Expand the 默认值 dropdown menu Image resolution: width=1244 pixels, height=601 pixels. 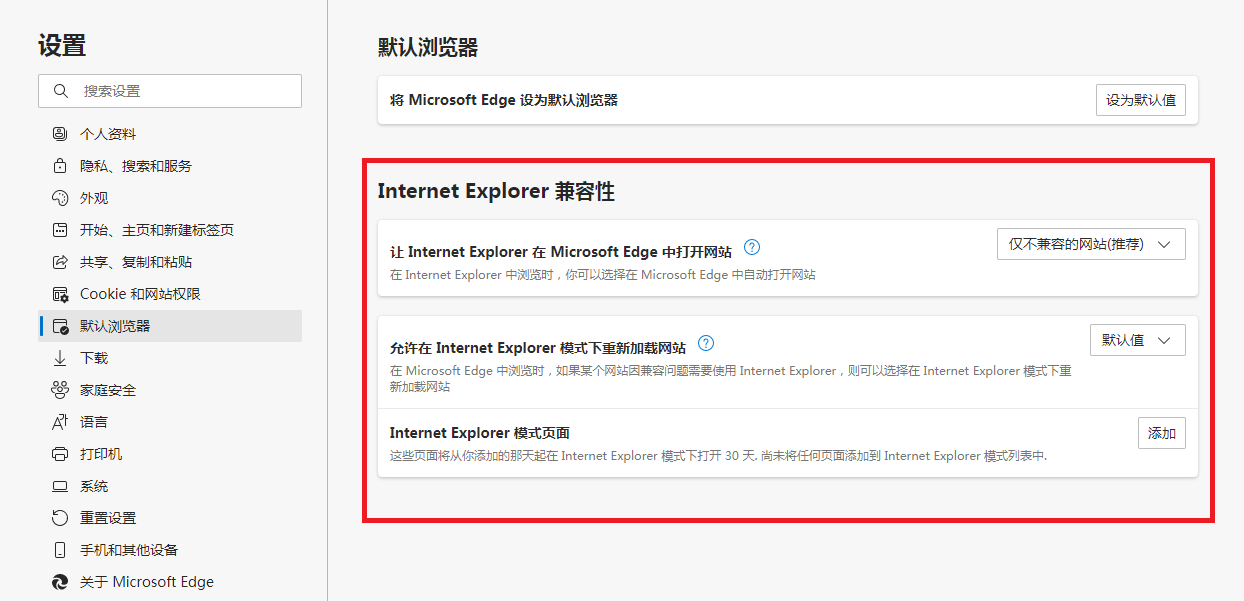(x=1137, y=339)
